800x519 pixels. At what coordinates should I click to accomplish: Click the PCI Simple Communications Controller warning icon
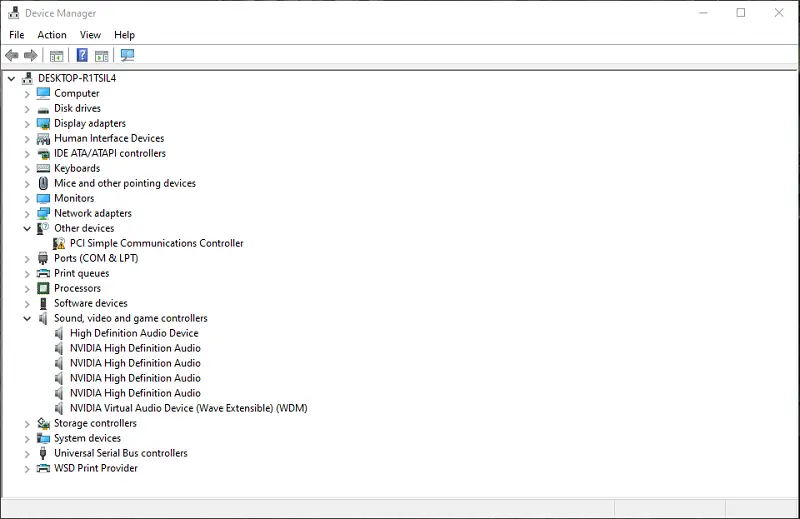pyautogui.click(x=59, y=243)
